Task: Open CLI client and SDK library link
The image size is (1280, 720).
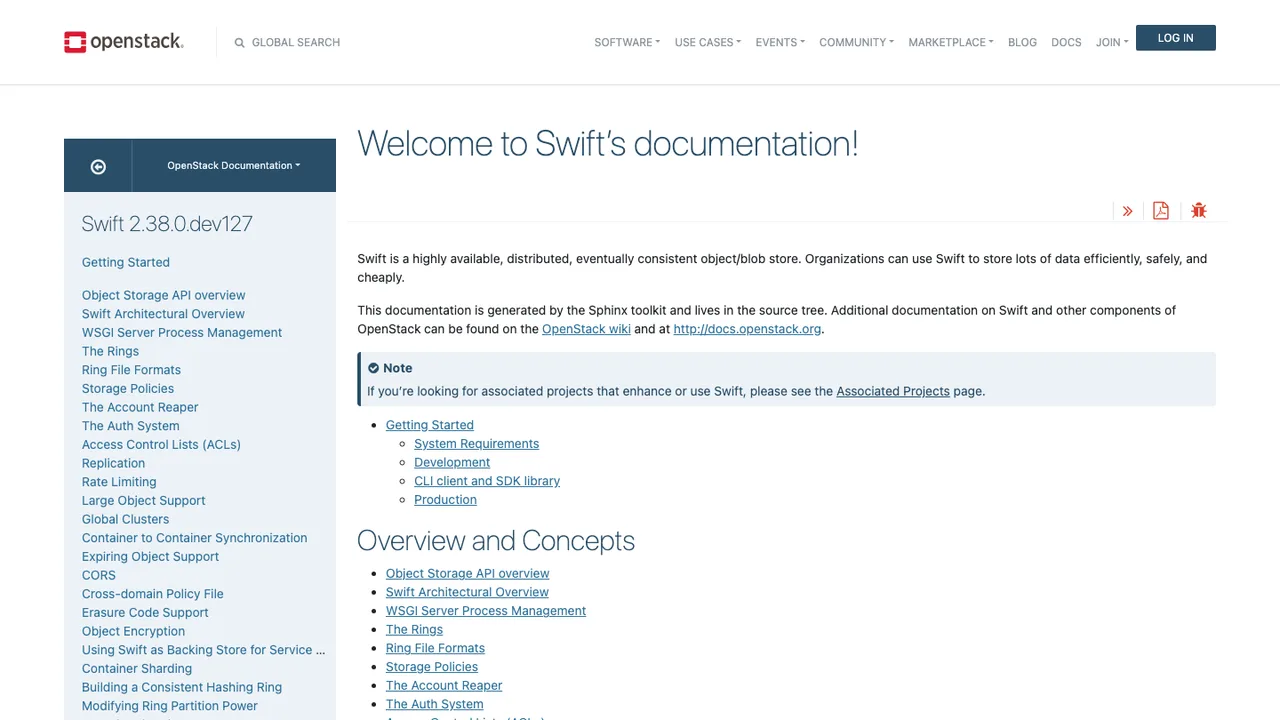Action: pyautogui.click(x=487, y=481)
